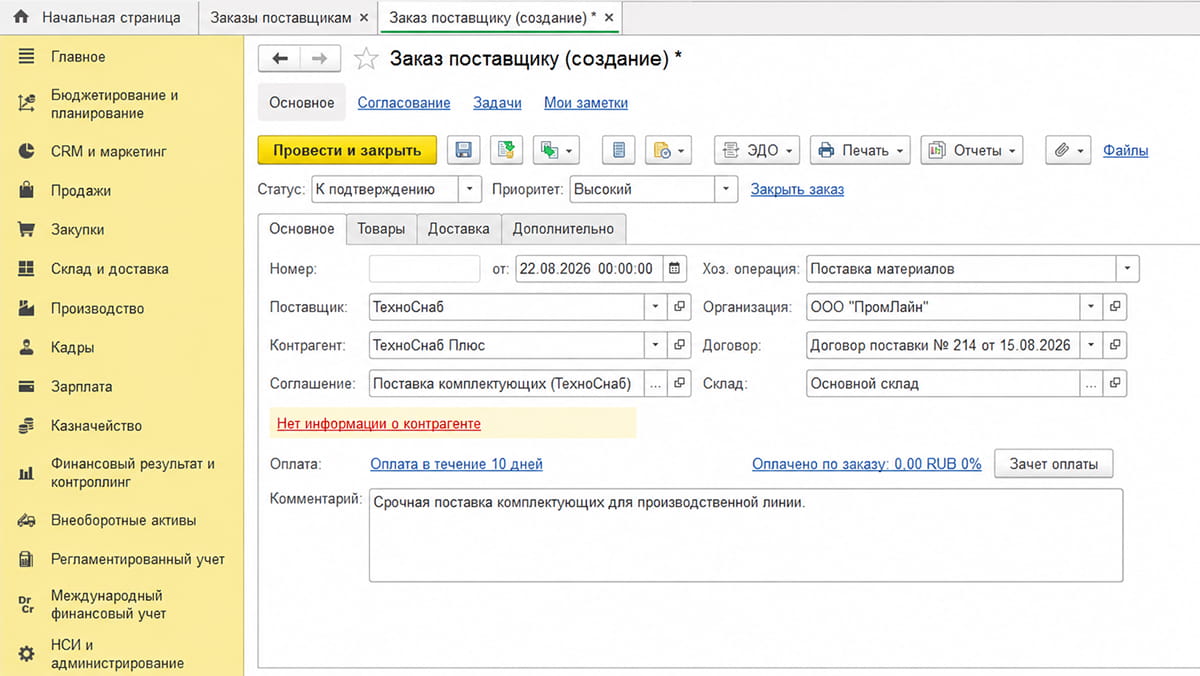Go forward with the right arrow button
This screenshot has height=676, width=1200.
click(x=320, y=59)
